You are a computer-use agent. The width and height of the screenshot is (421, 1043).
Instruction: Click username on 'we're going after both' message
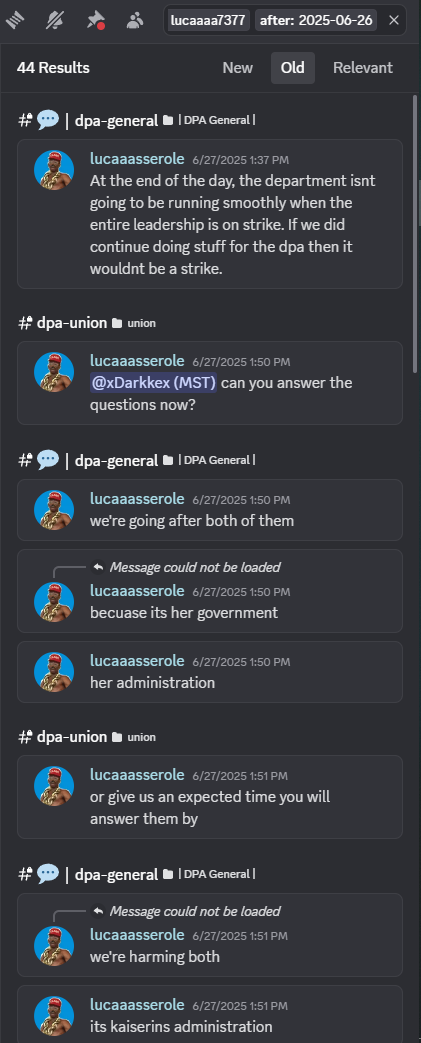[x=137, y=499]
